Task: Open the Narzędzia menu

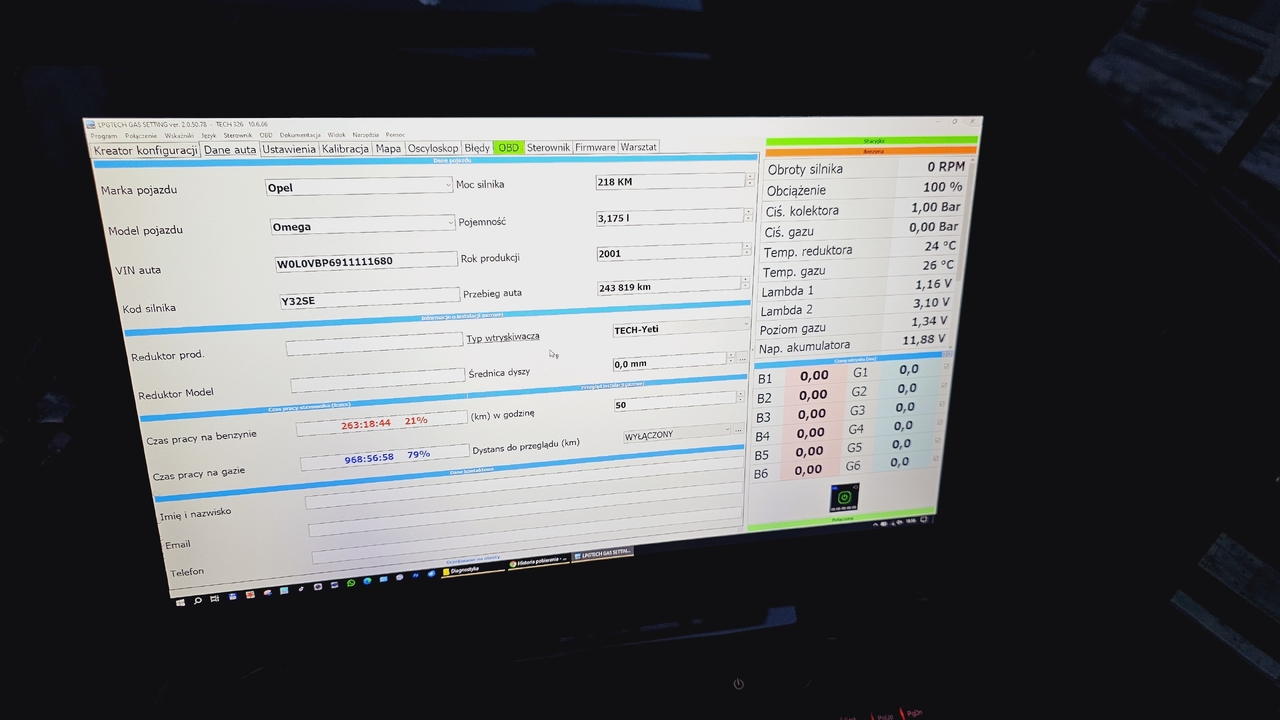Action: (365, 135)
